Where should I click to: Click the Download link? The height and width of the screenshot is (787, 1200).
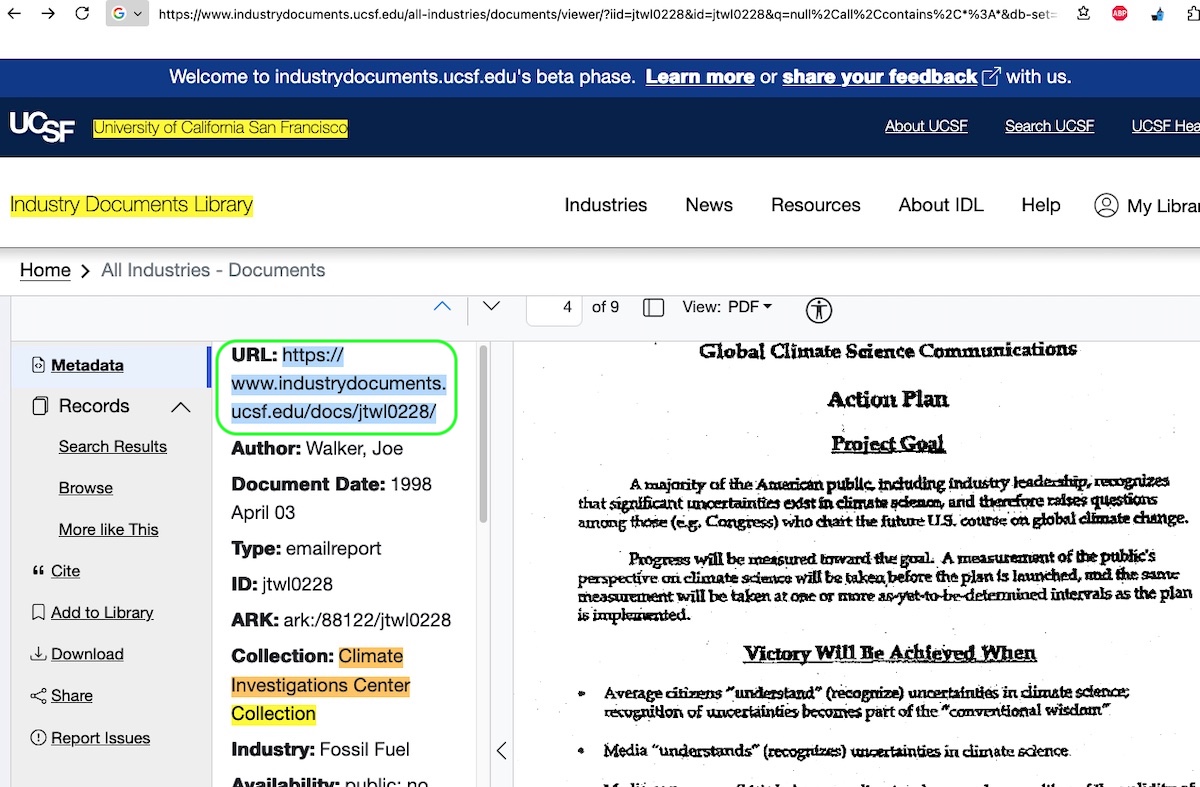coord(87,654)
